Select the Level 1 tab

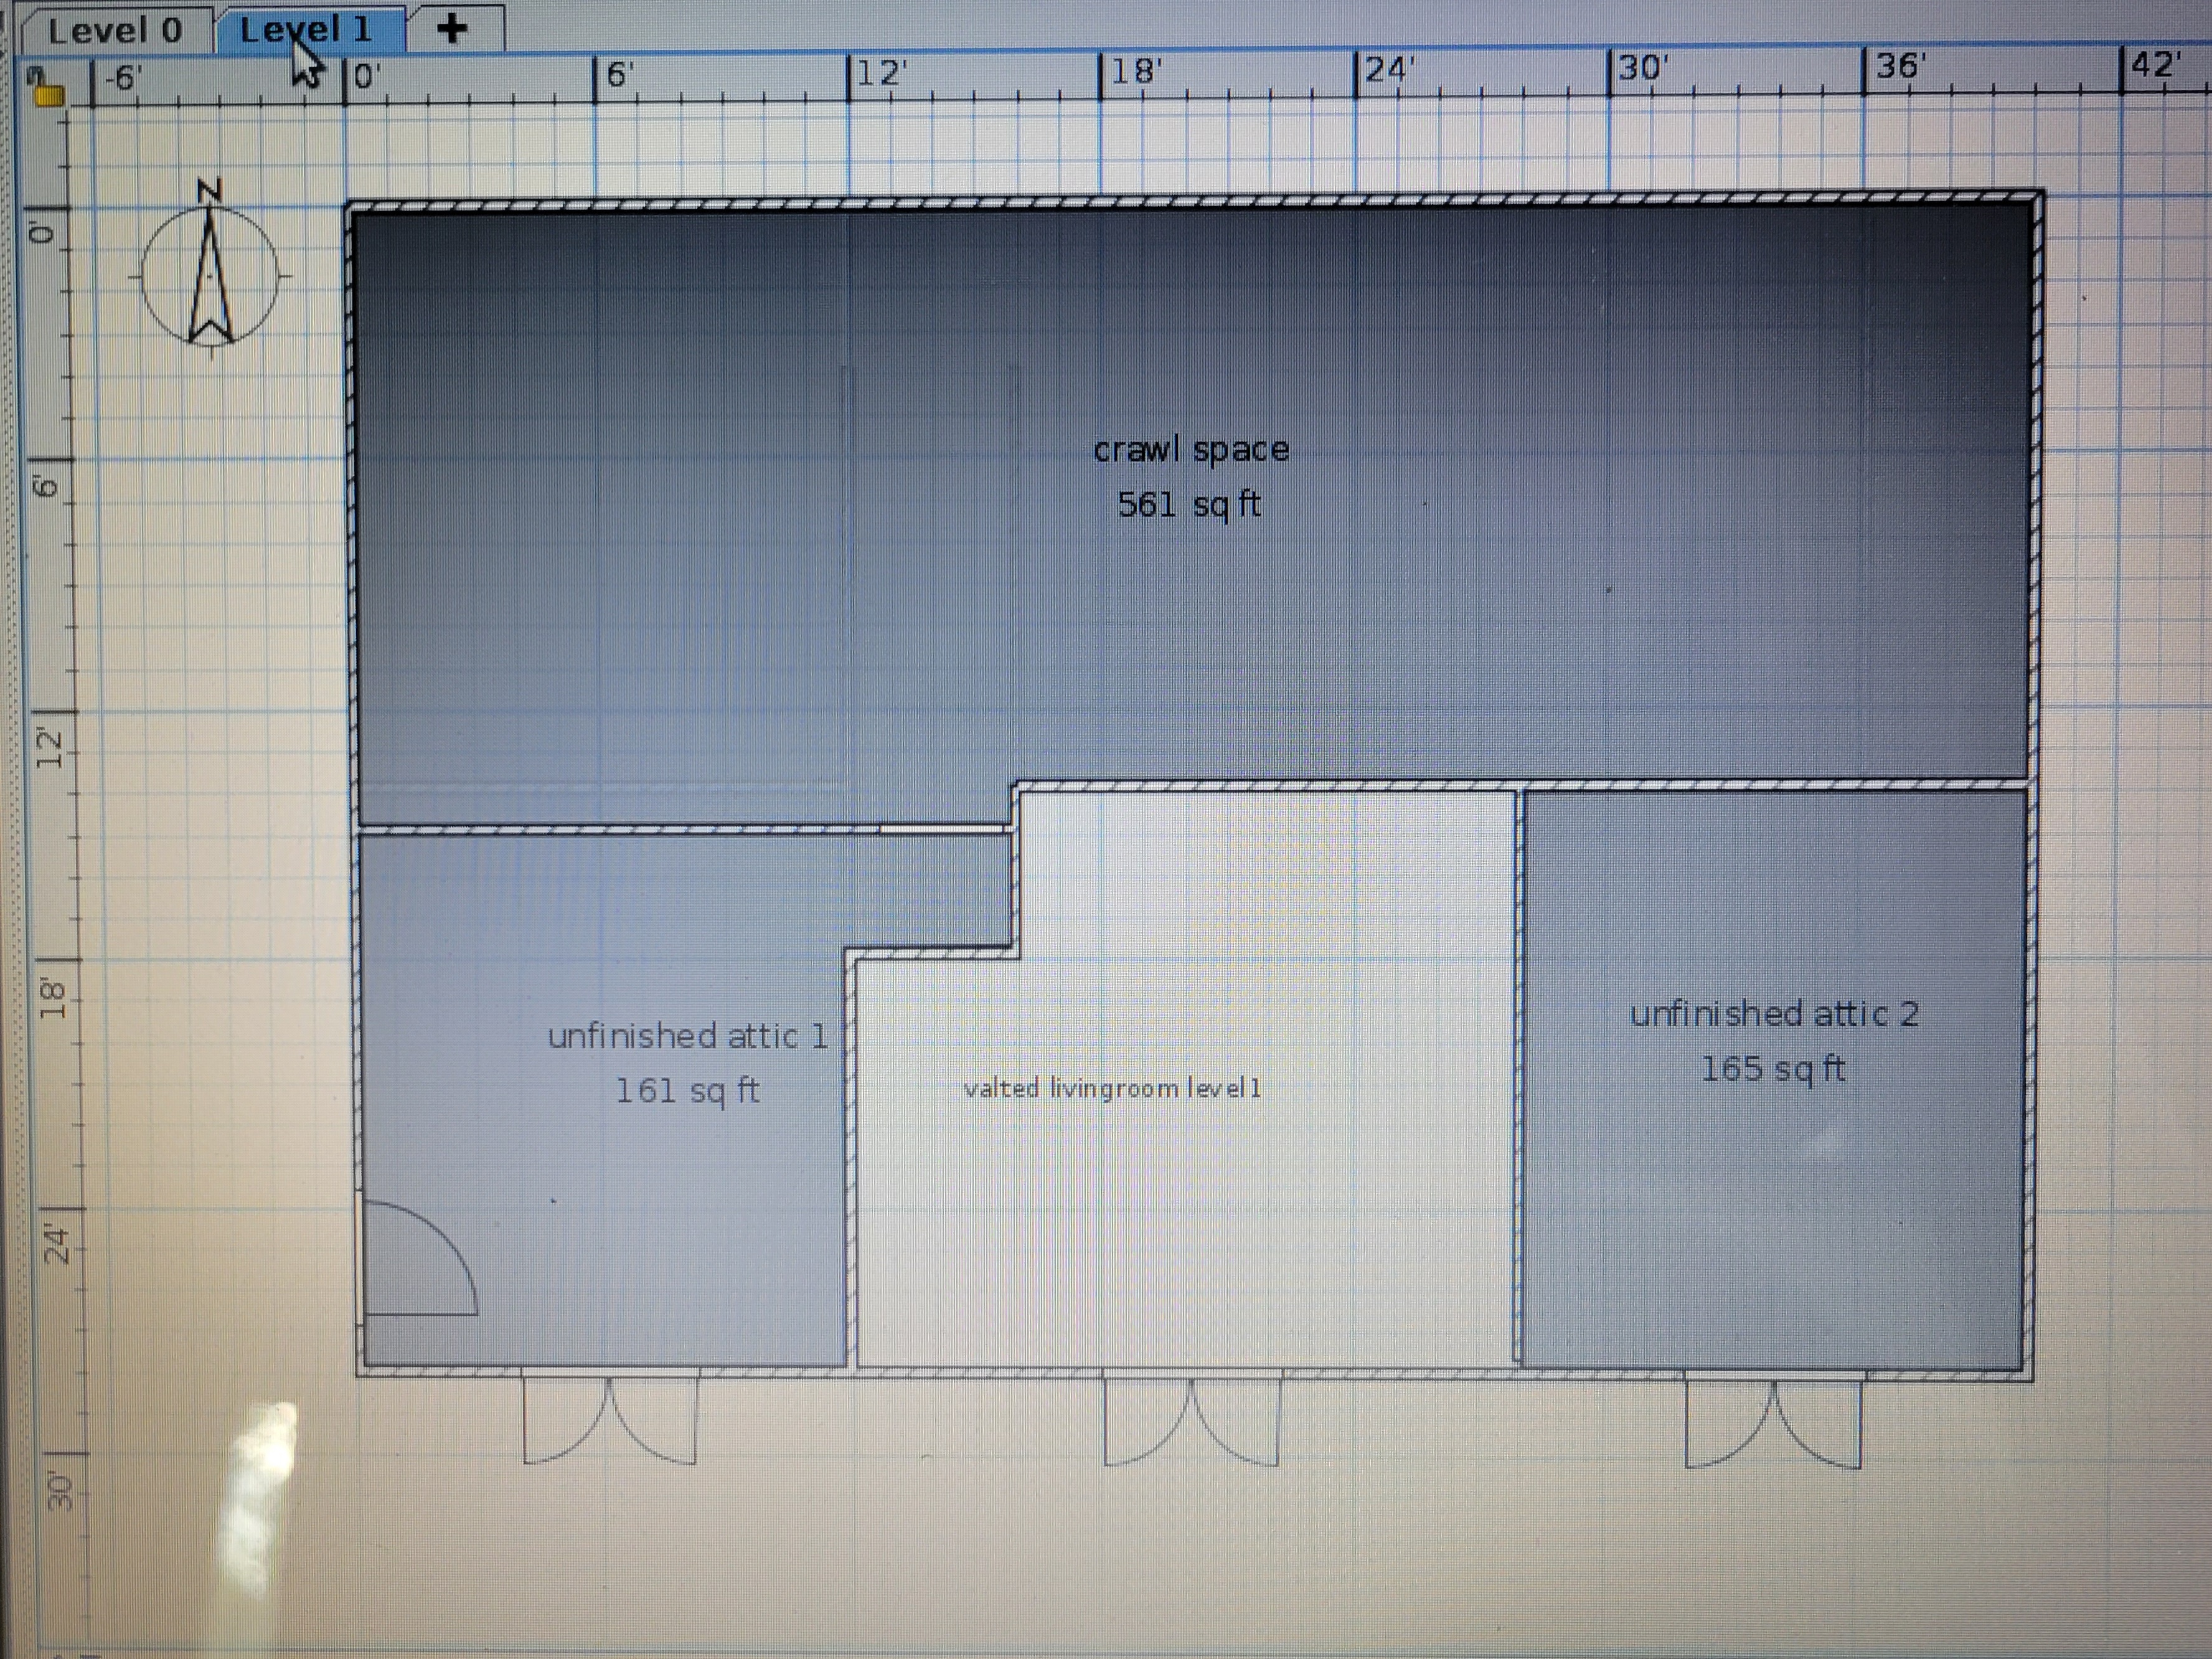(x=305, y=29)
